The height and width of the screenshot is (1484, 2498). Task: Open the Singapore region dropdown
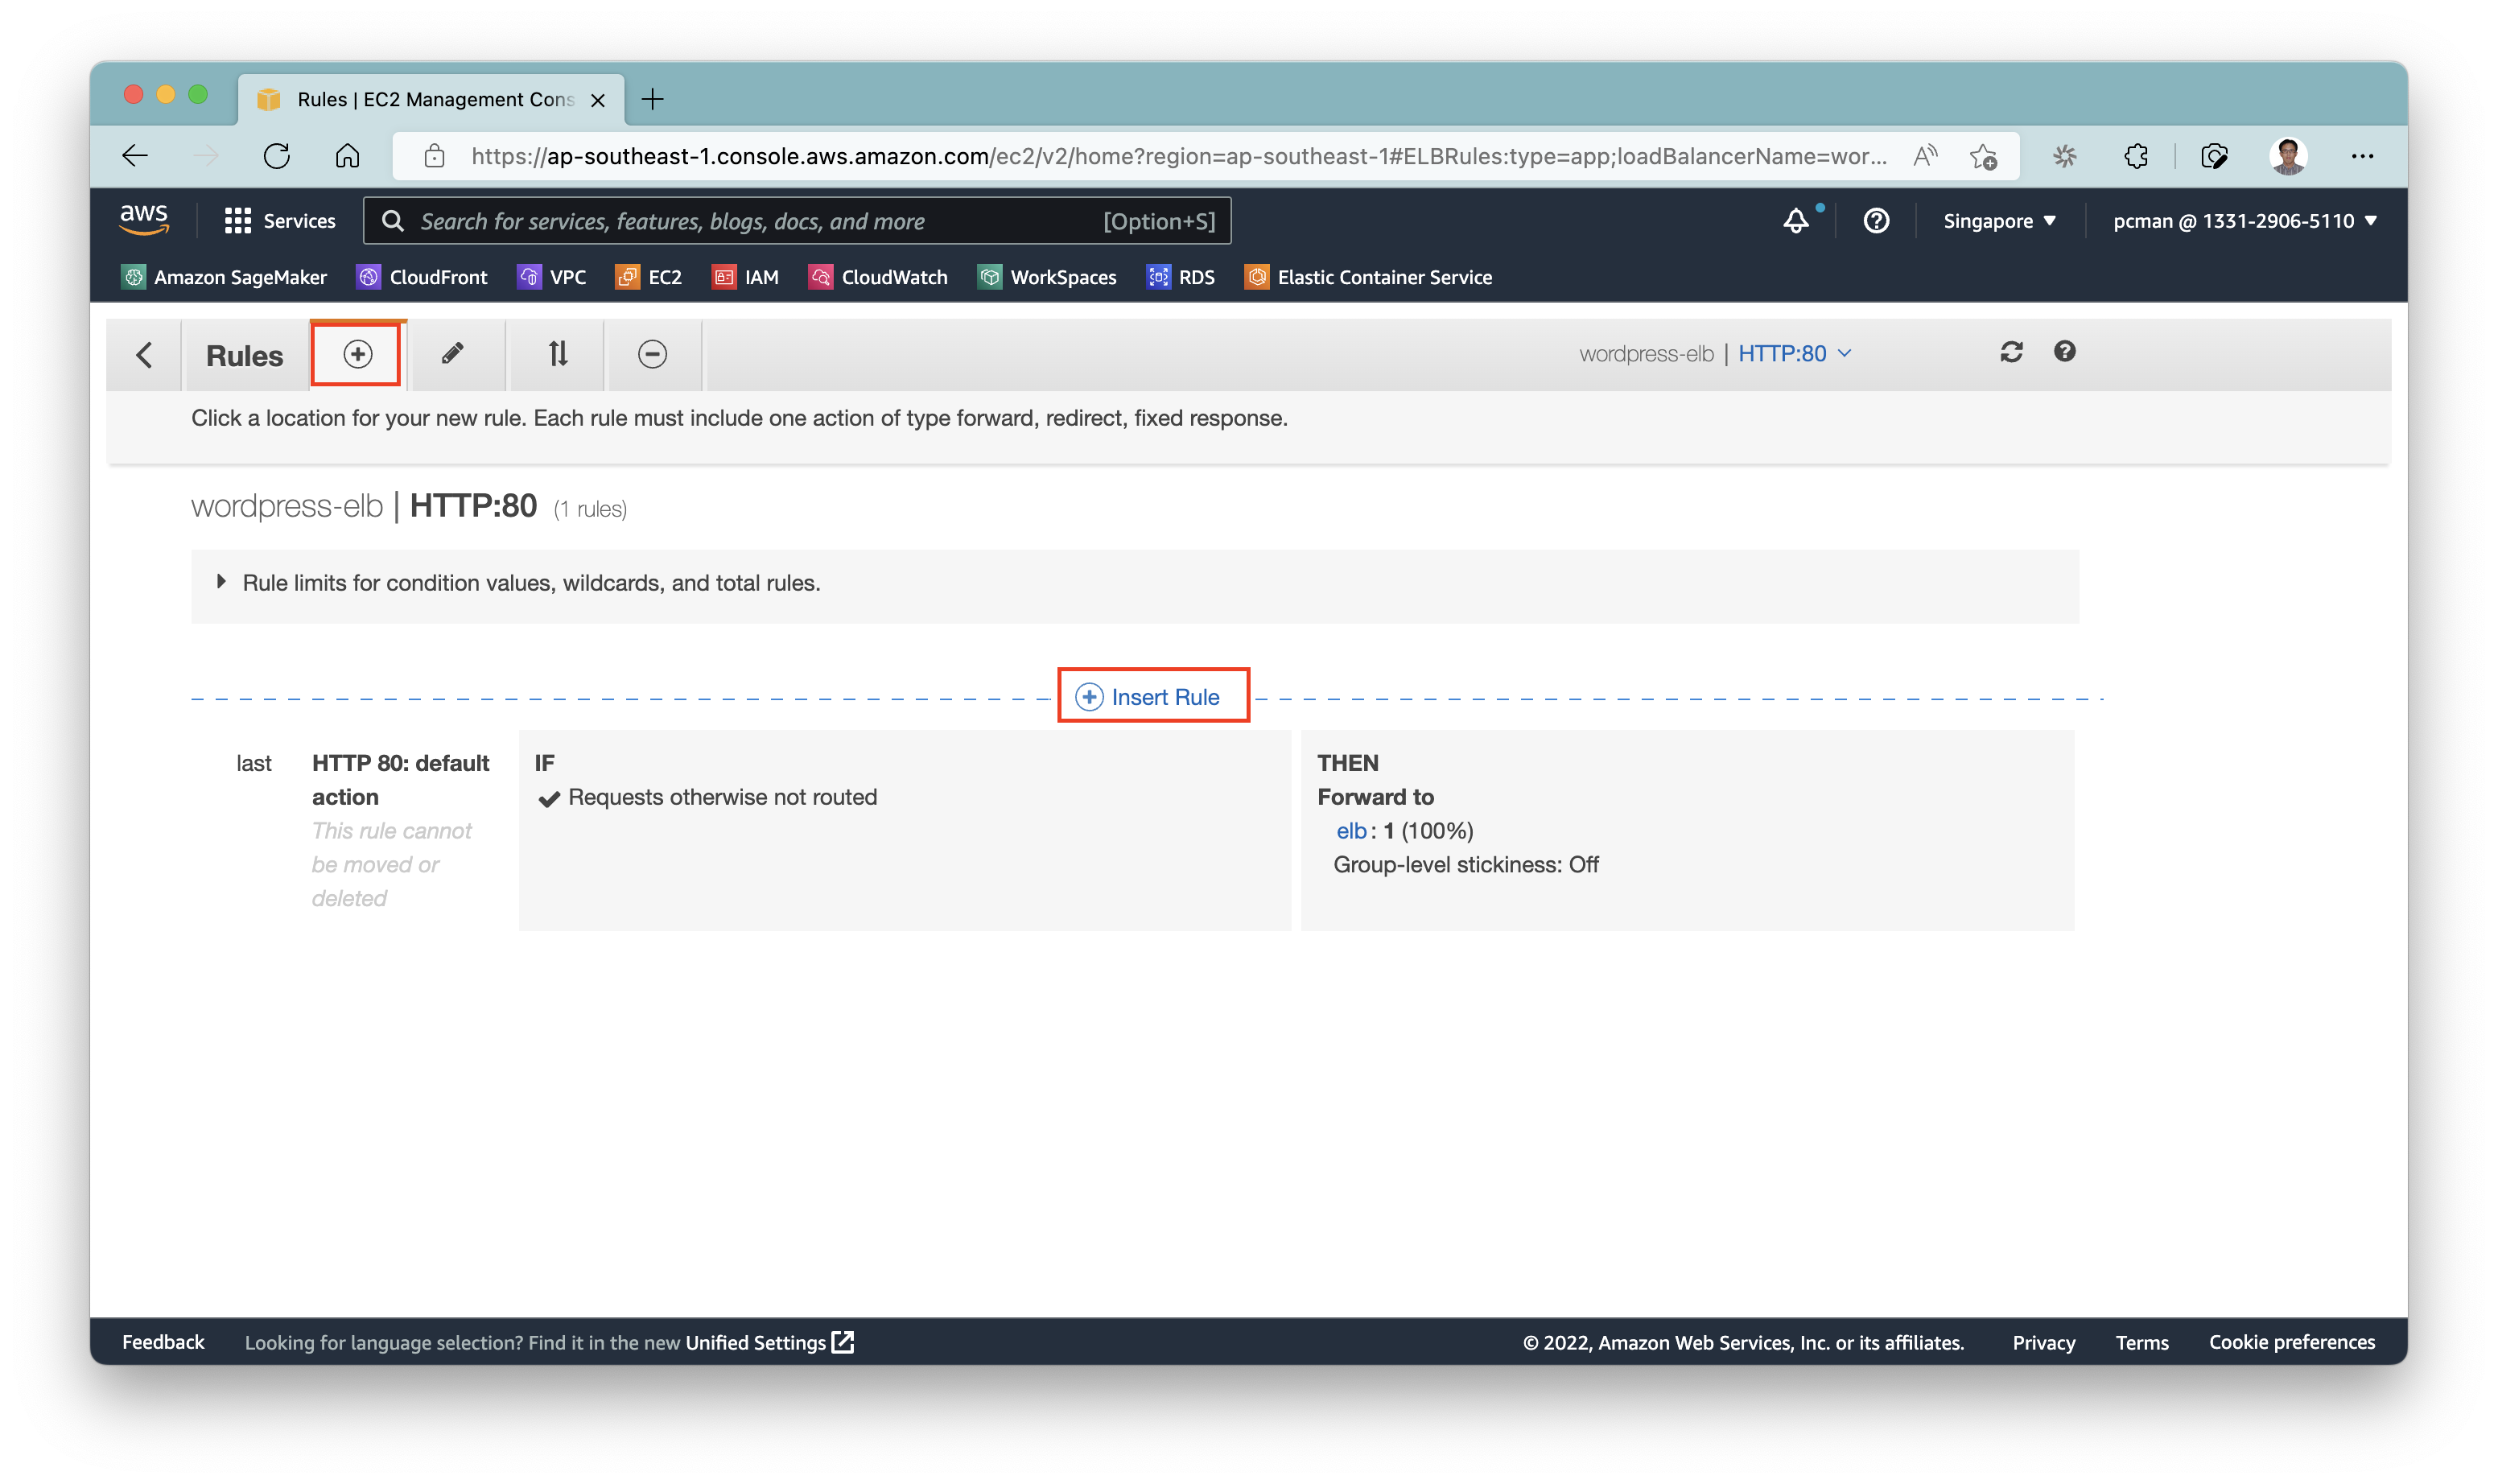1999,221
